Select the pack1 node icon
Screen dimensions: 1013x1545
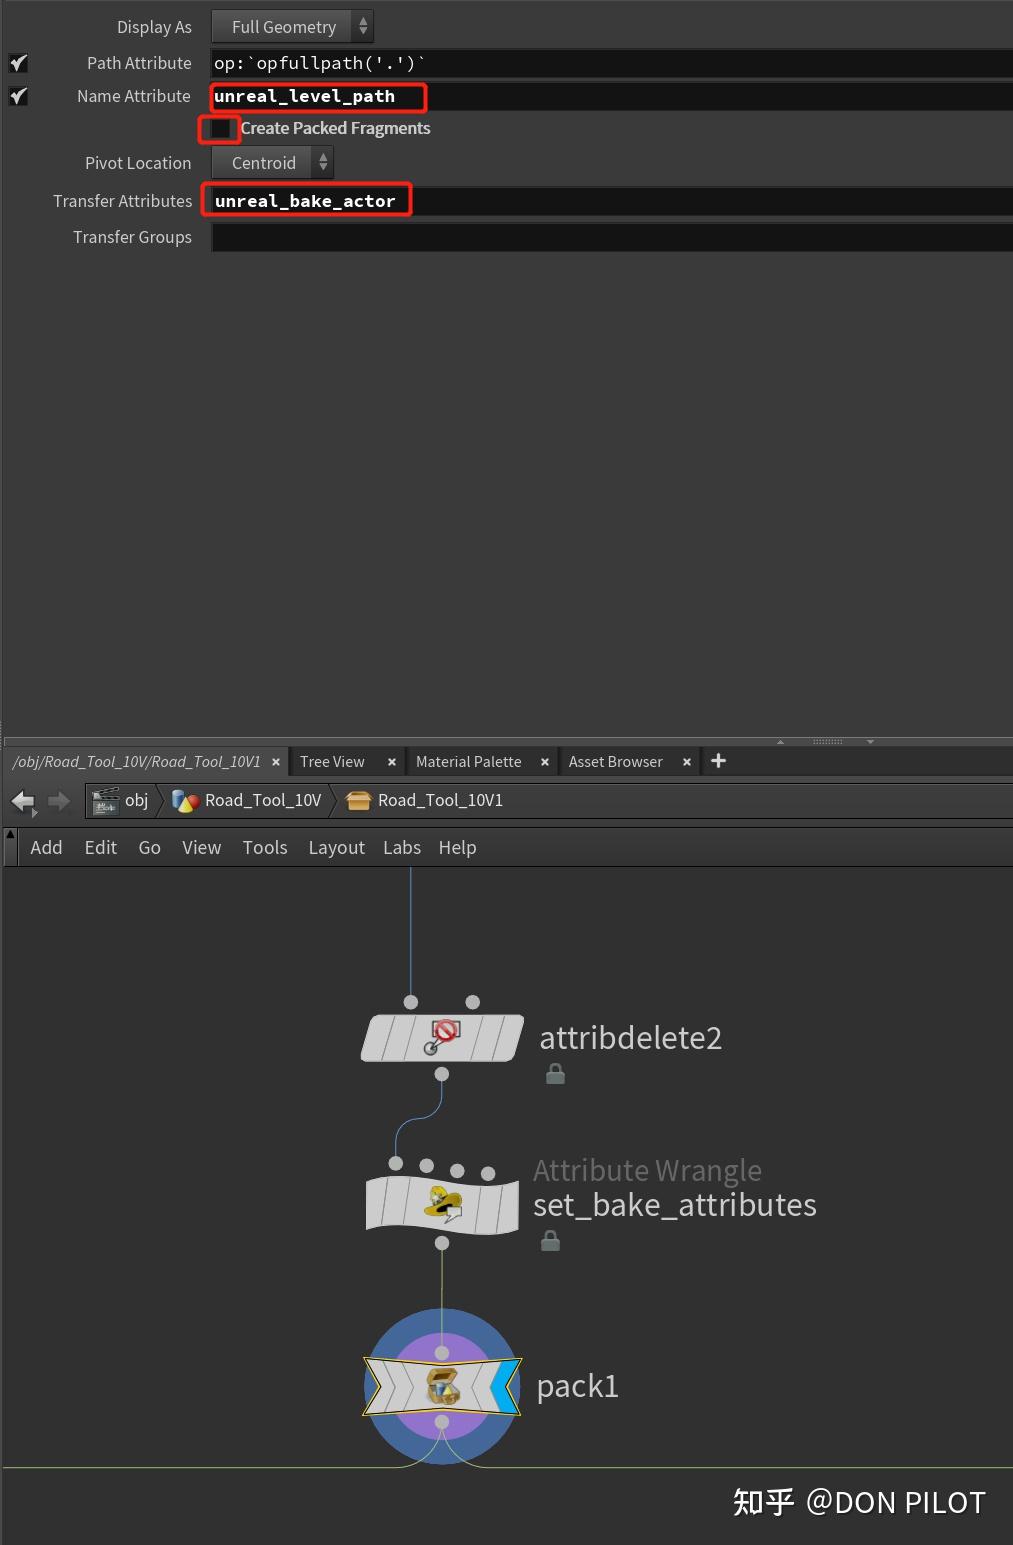(442, 1386)
